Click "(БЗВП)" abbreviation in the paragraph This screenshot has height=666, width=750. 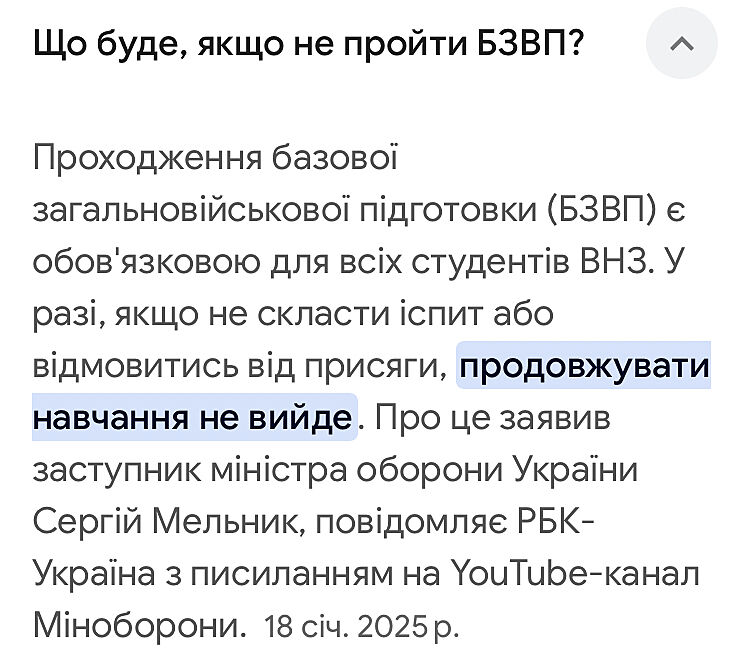pos(604,211)
